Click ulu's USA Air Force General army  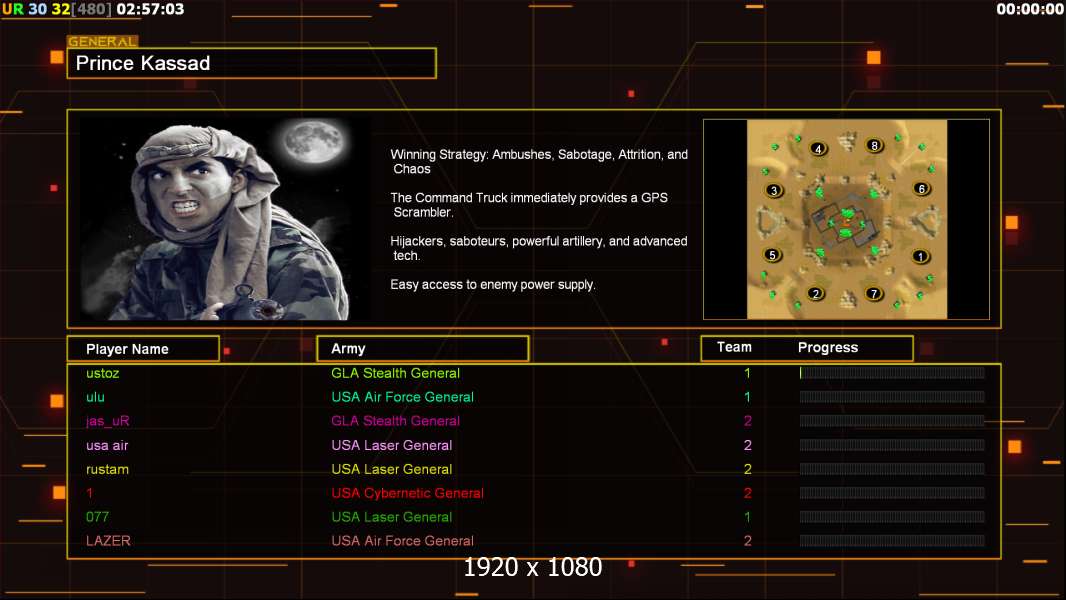click(x=402, y=397)
